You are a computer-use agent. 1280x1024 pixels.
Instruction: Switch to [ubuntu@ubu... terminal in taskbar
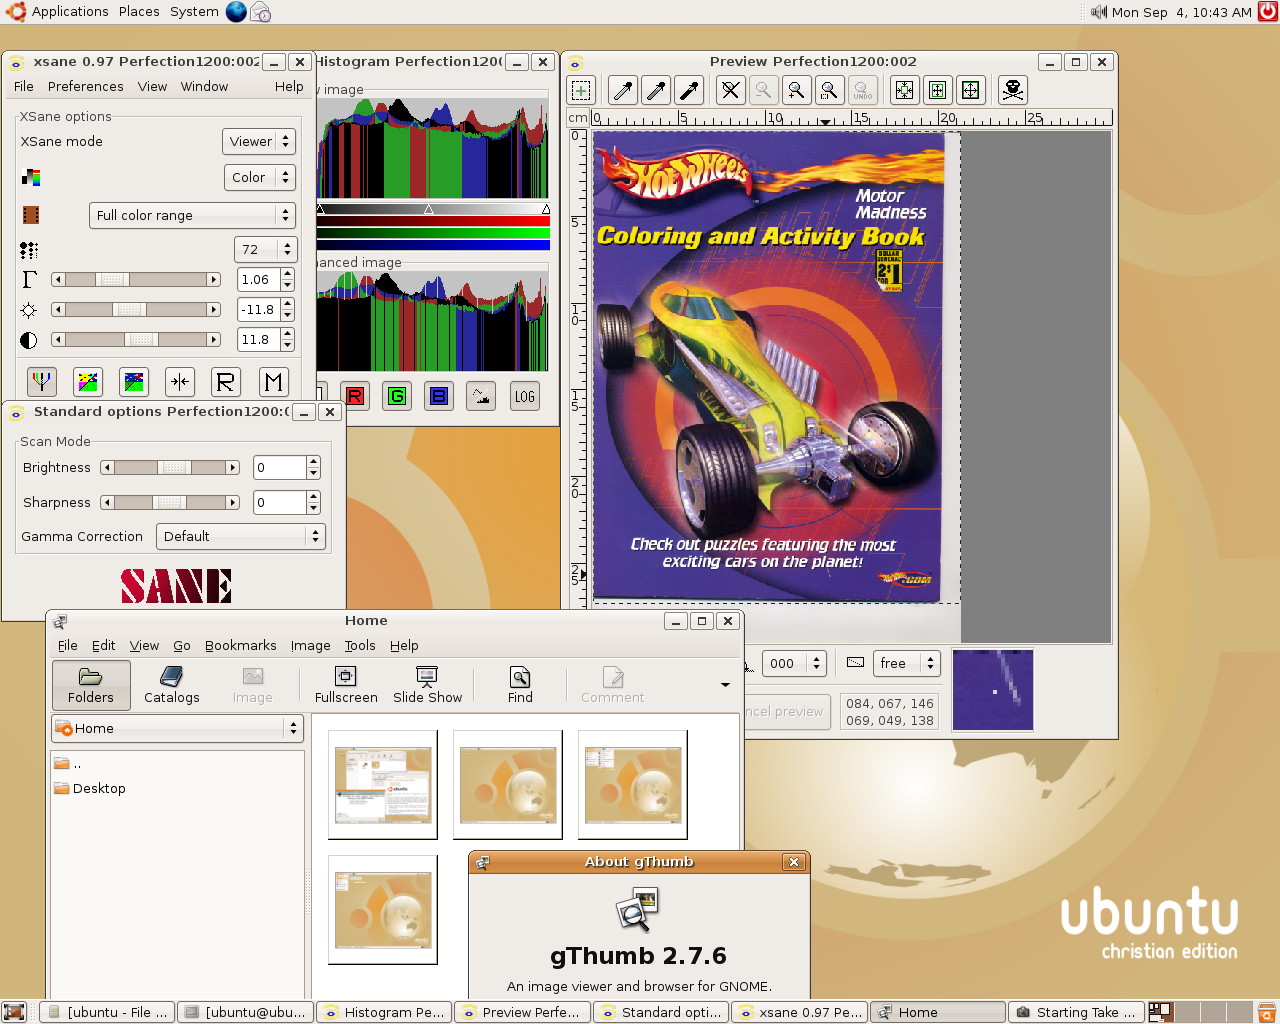pyautogui.click(x=245, y=1012)
